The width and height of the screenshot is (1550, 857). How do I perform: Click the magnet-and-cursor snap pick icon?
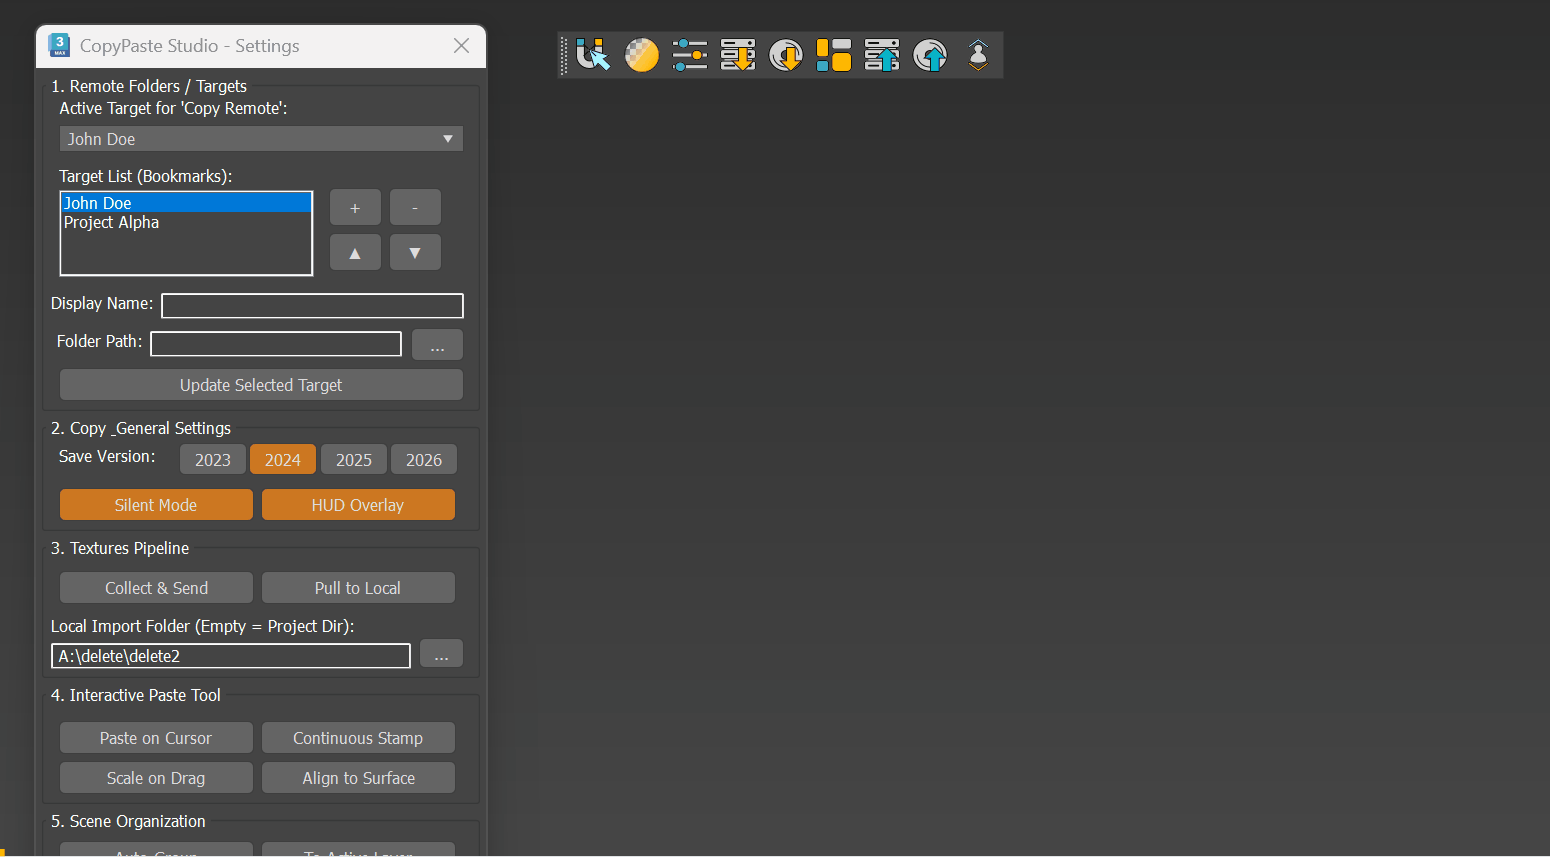point(593,55)
